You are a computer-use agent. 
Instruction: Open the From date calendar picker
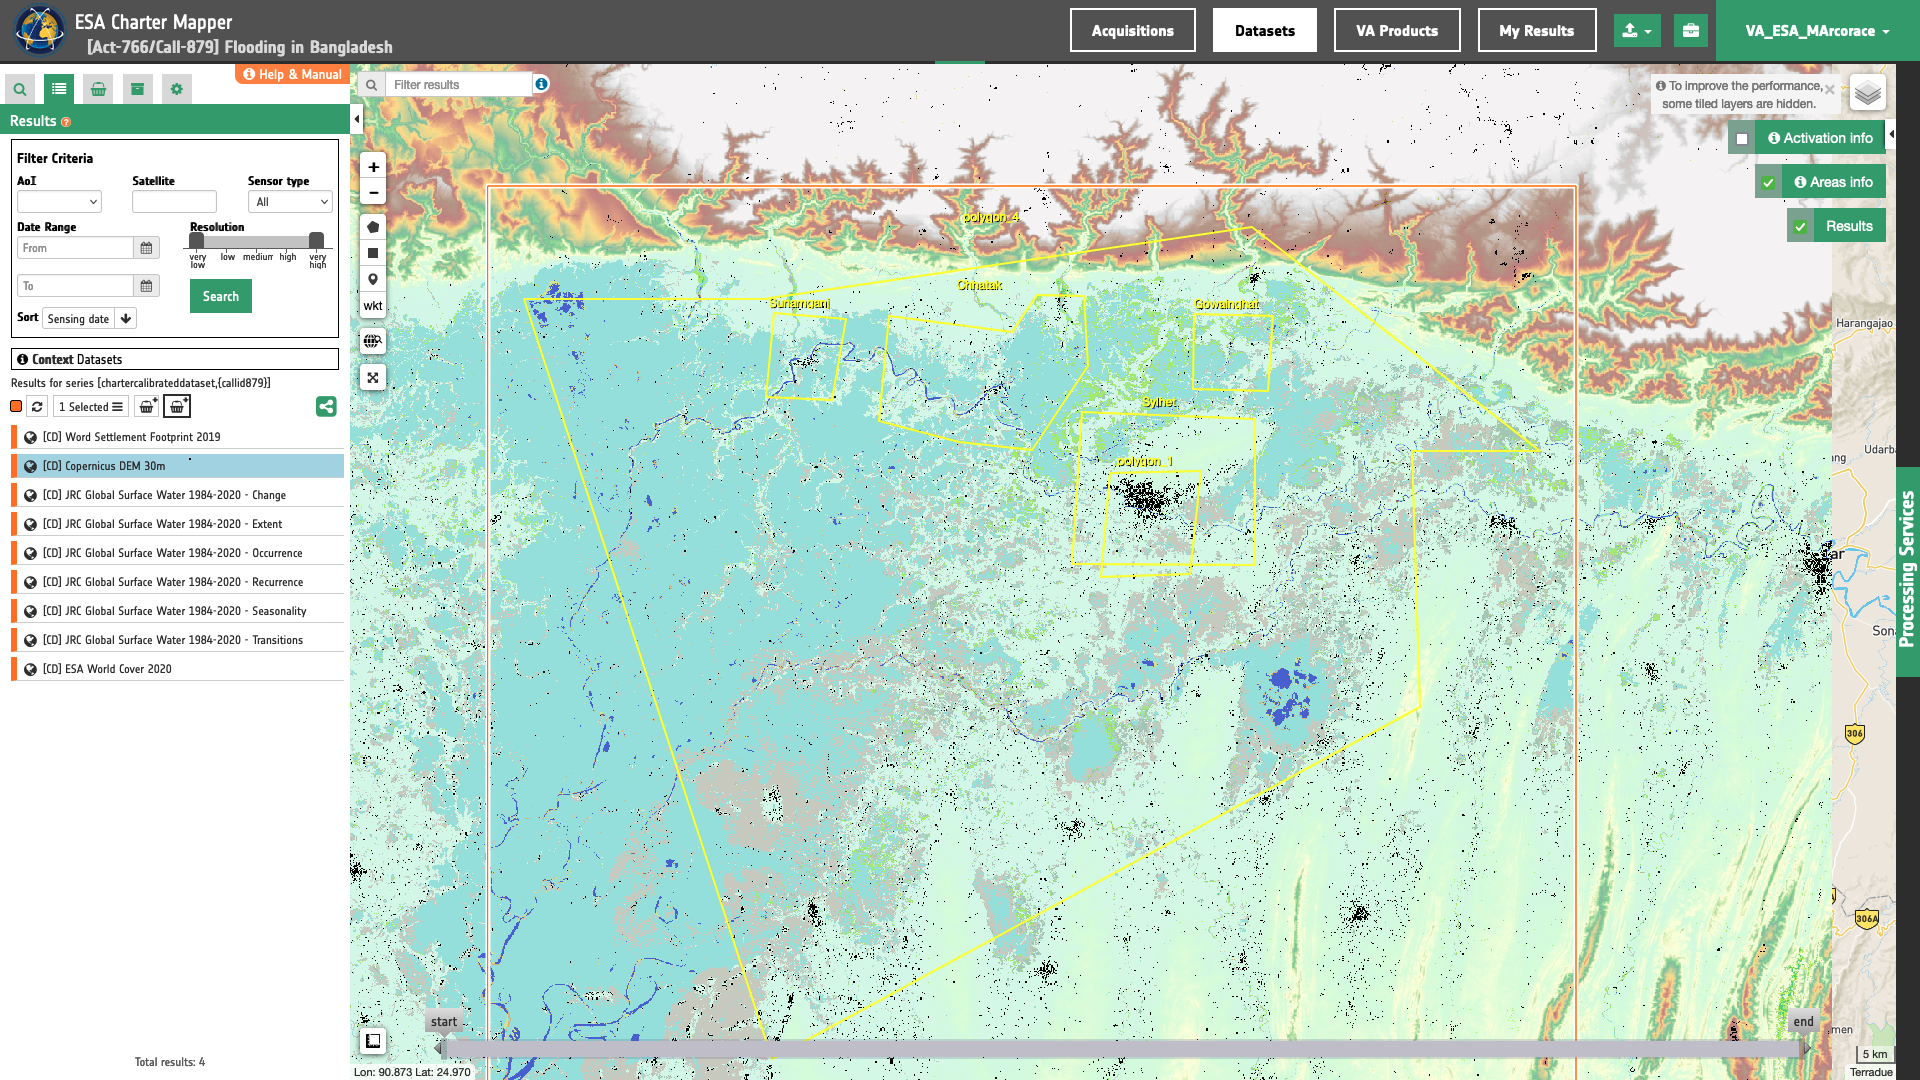coord(146,248)
